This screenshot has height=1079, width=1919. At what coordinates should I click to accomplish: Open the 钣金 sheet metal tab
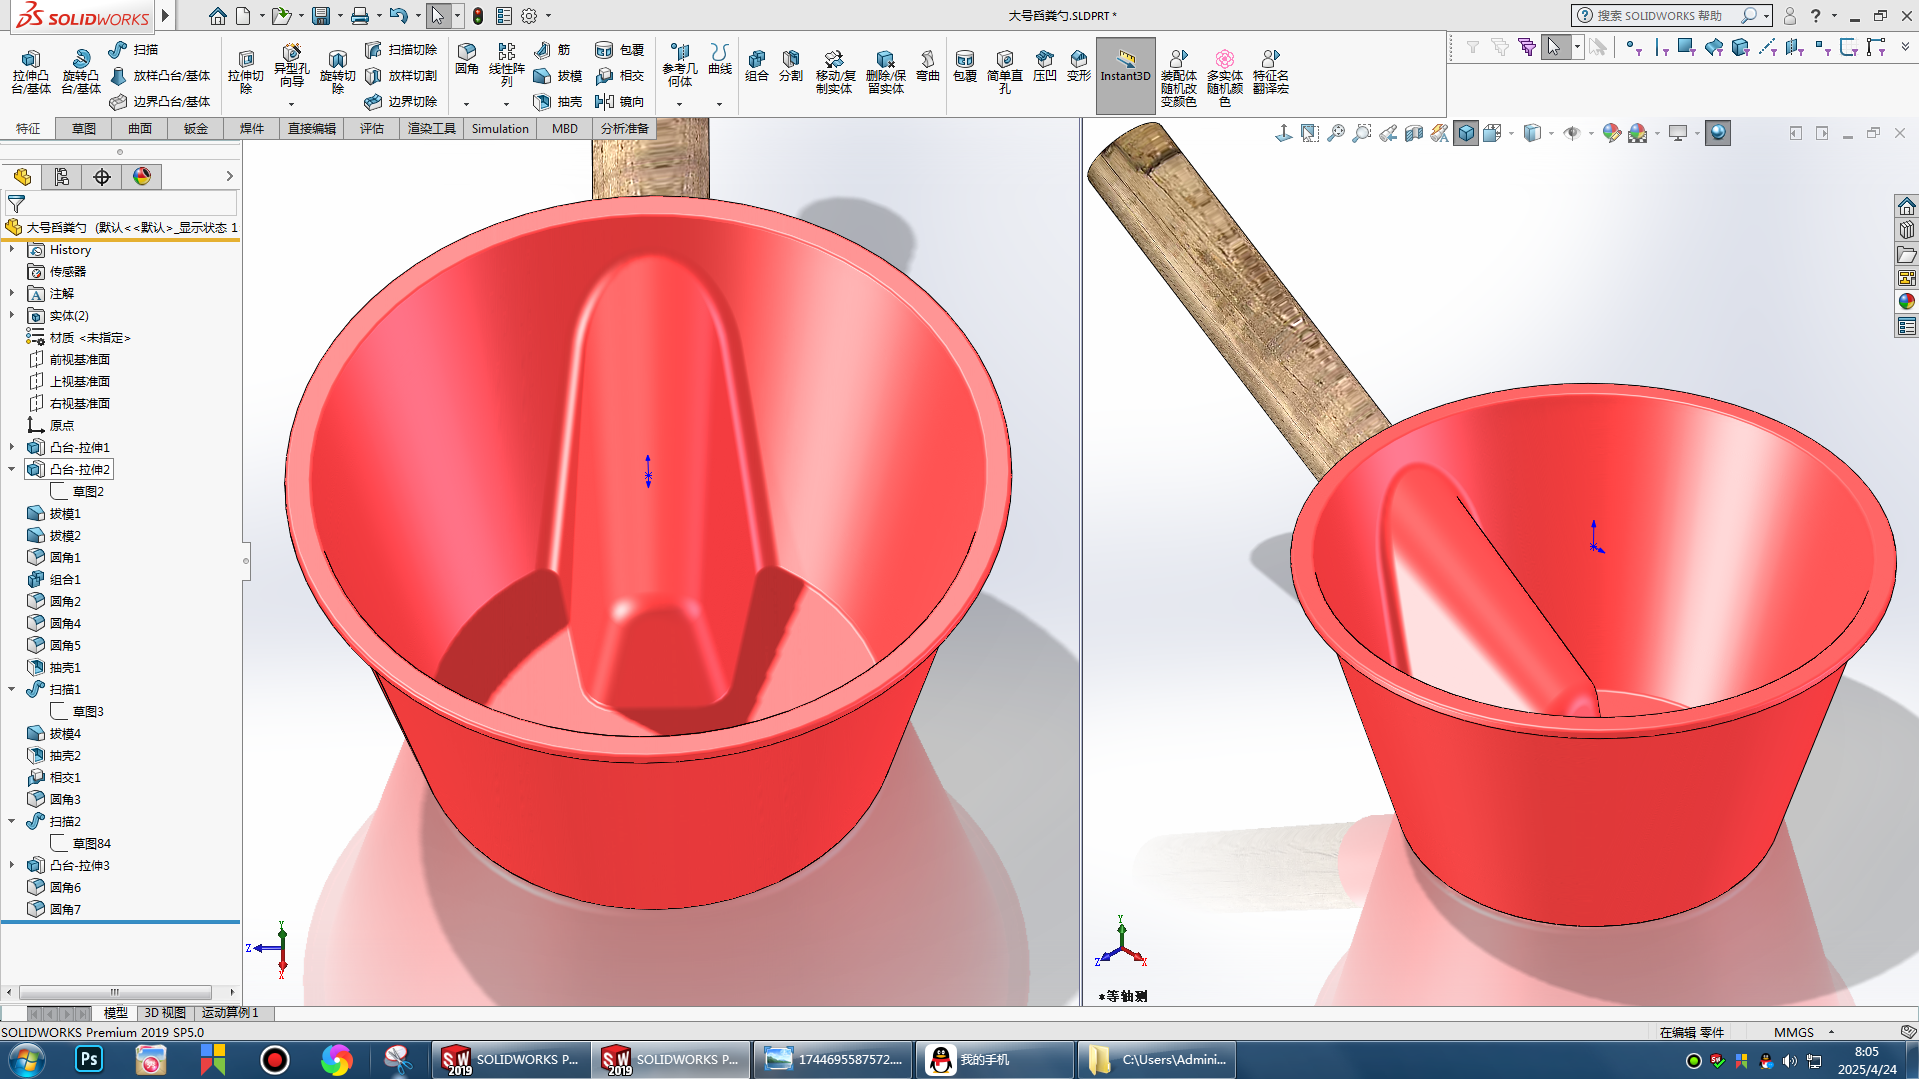coord(196,128)
